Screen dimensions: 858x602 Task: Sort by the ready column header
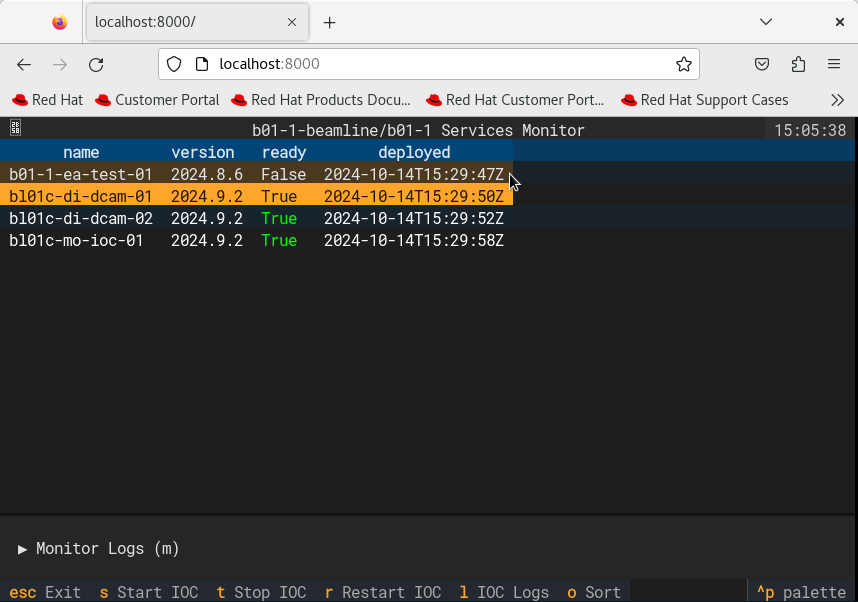point(284,152)
